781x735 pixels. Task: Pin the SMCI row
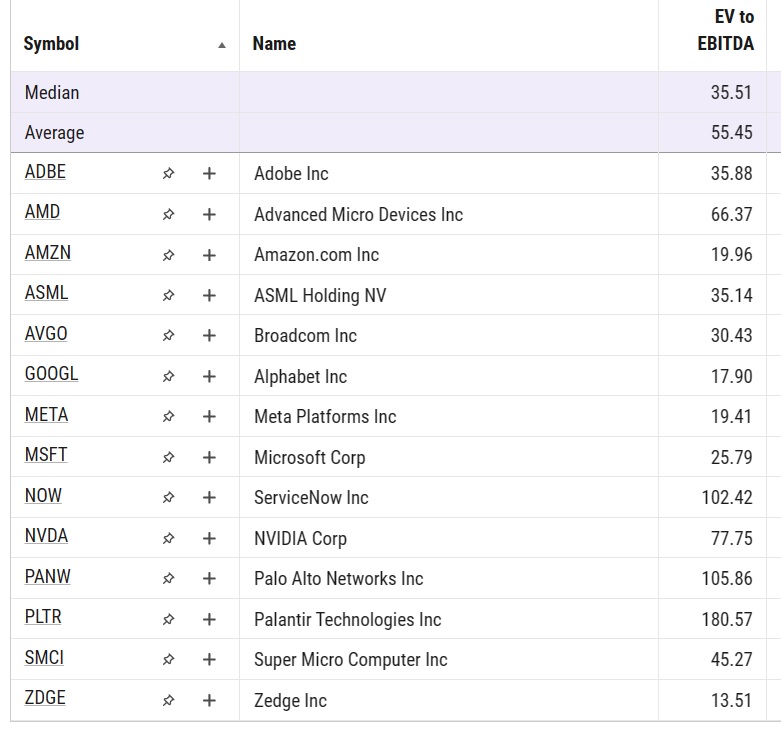coord(168,659)
